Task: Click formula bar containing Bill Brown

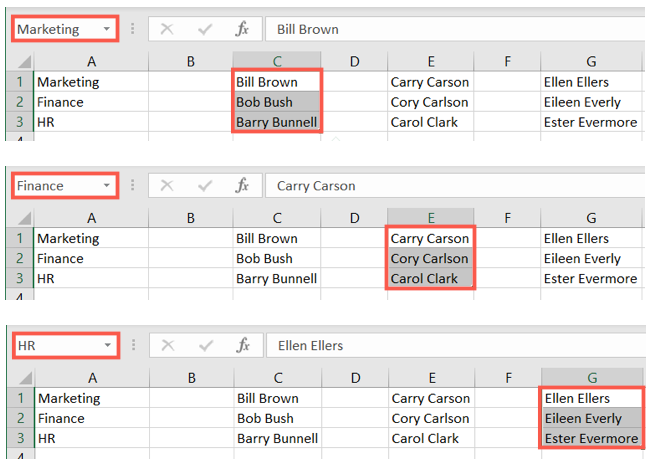Action: pyautogui.click(x=450, y=29)
